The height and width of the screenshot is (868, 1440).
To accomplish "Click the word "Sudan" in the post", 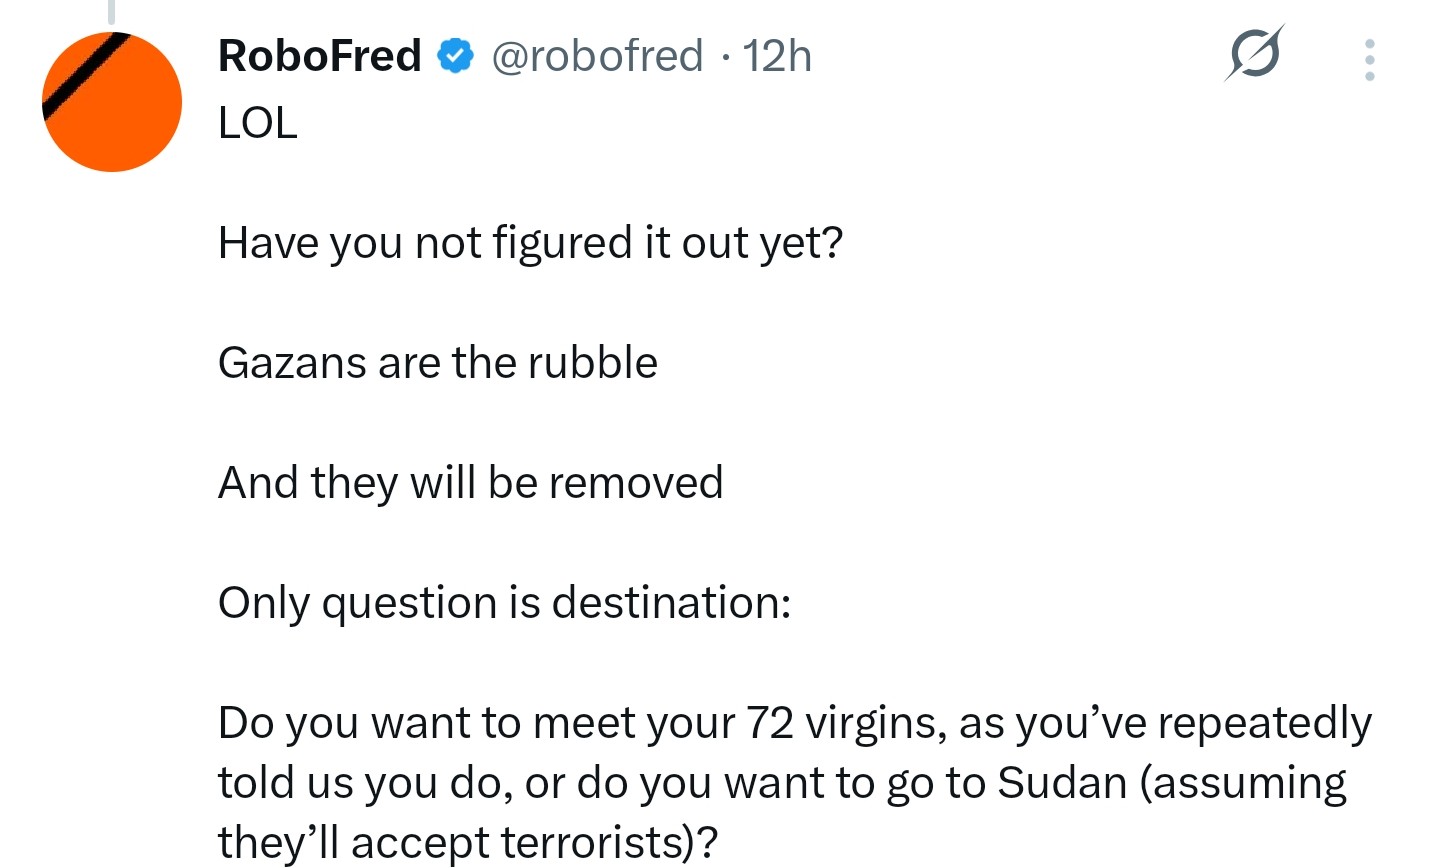I will click(x=1063, y=782).
